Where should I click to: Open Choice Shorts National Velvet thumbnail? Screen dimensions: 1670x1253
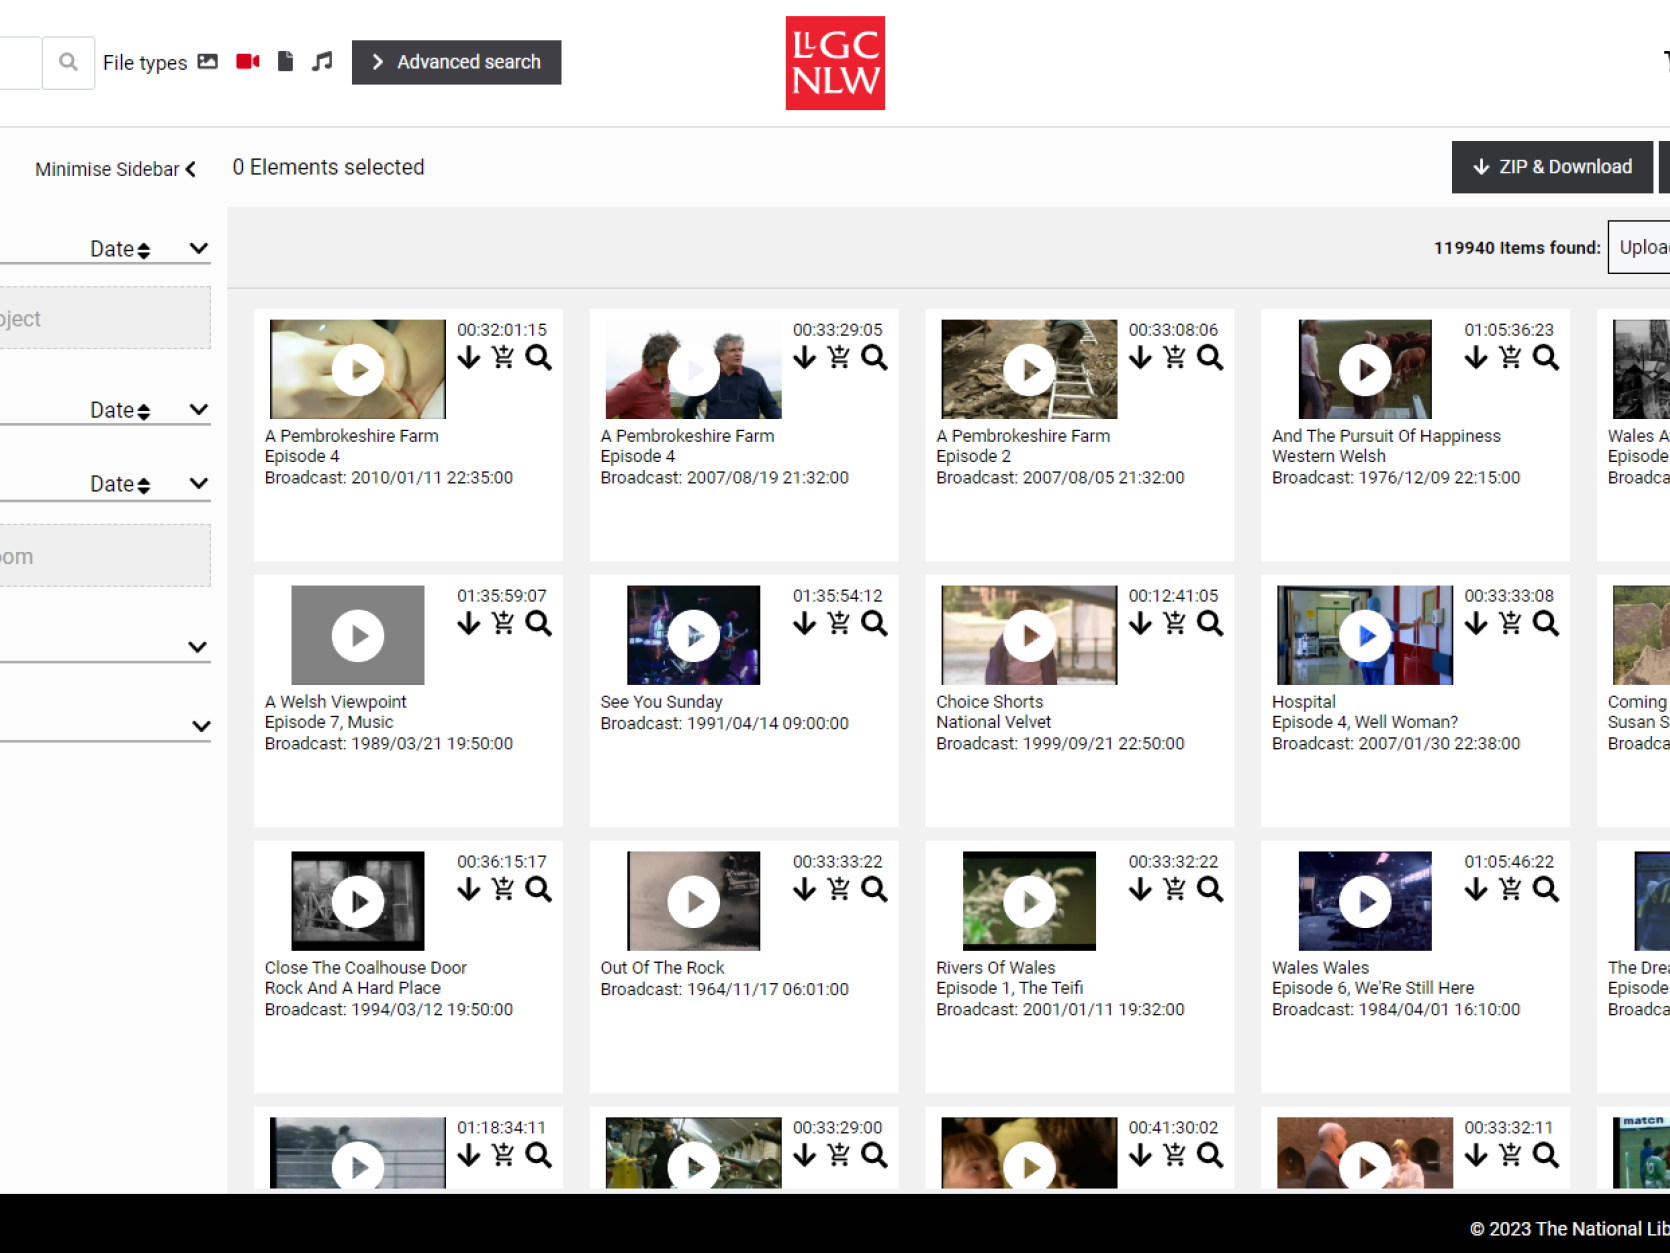[x=1029, y=635]
